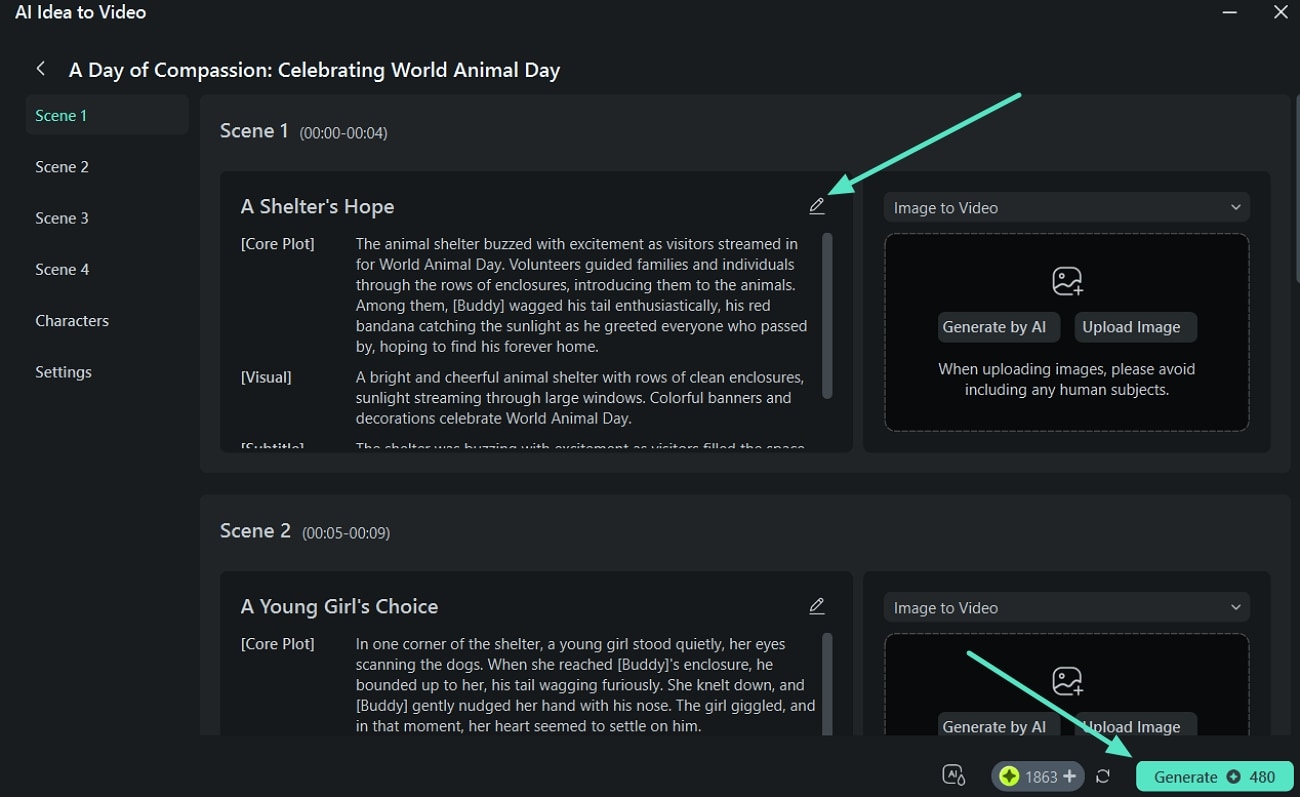Select Scene 1 in the sidebar
This screenshot has width=1300, height=797.
pos(107,115)
